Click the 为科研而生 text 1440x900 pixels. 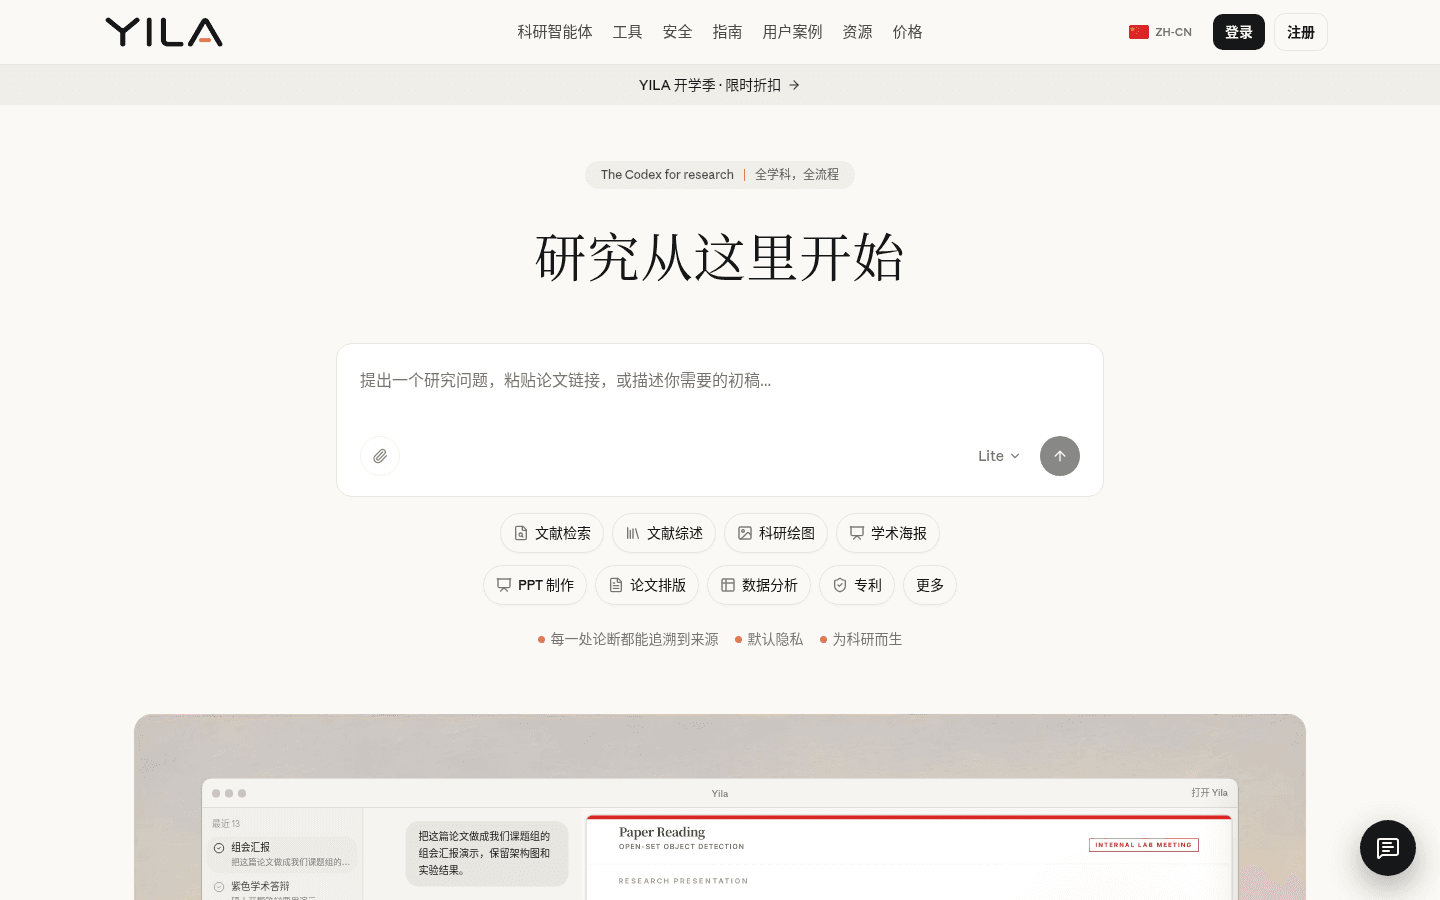point(867,639)
